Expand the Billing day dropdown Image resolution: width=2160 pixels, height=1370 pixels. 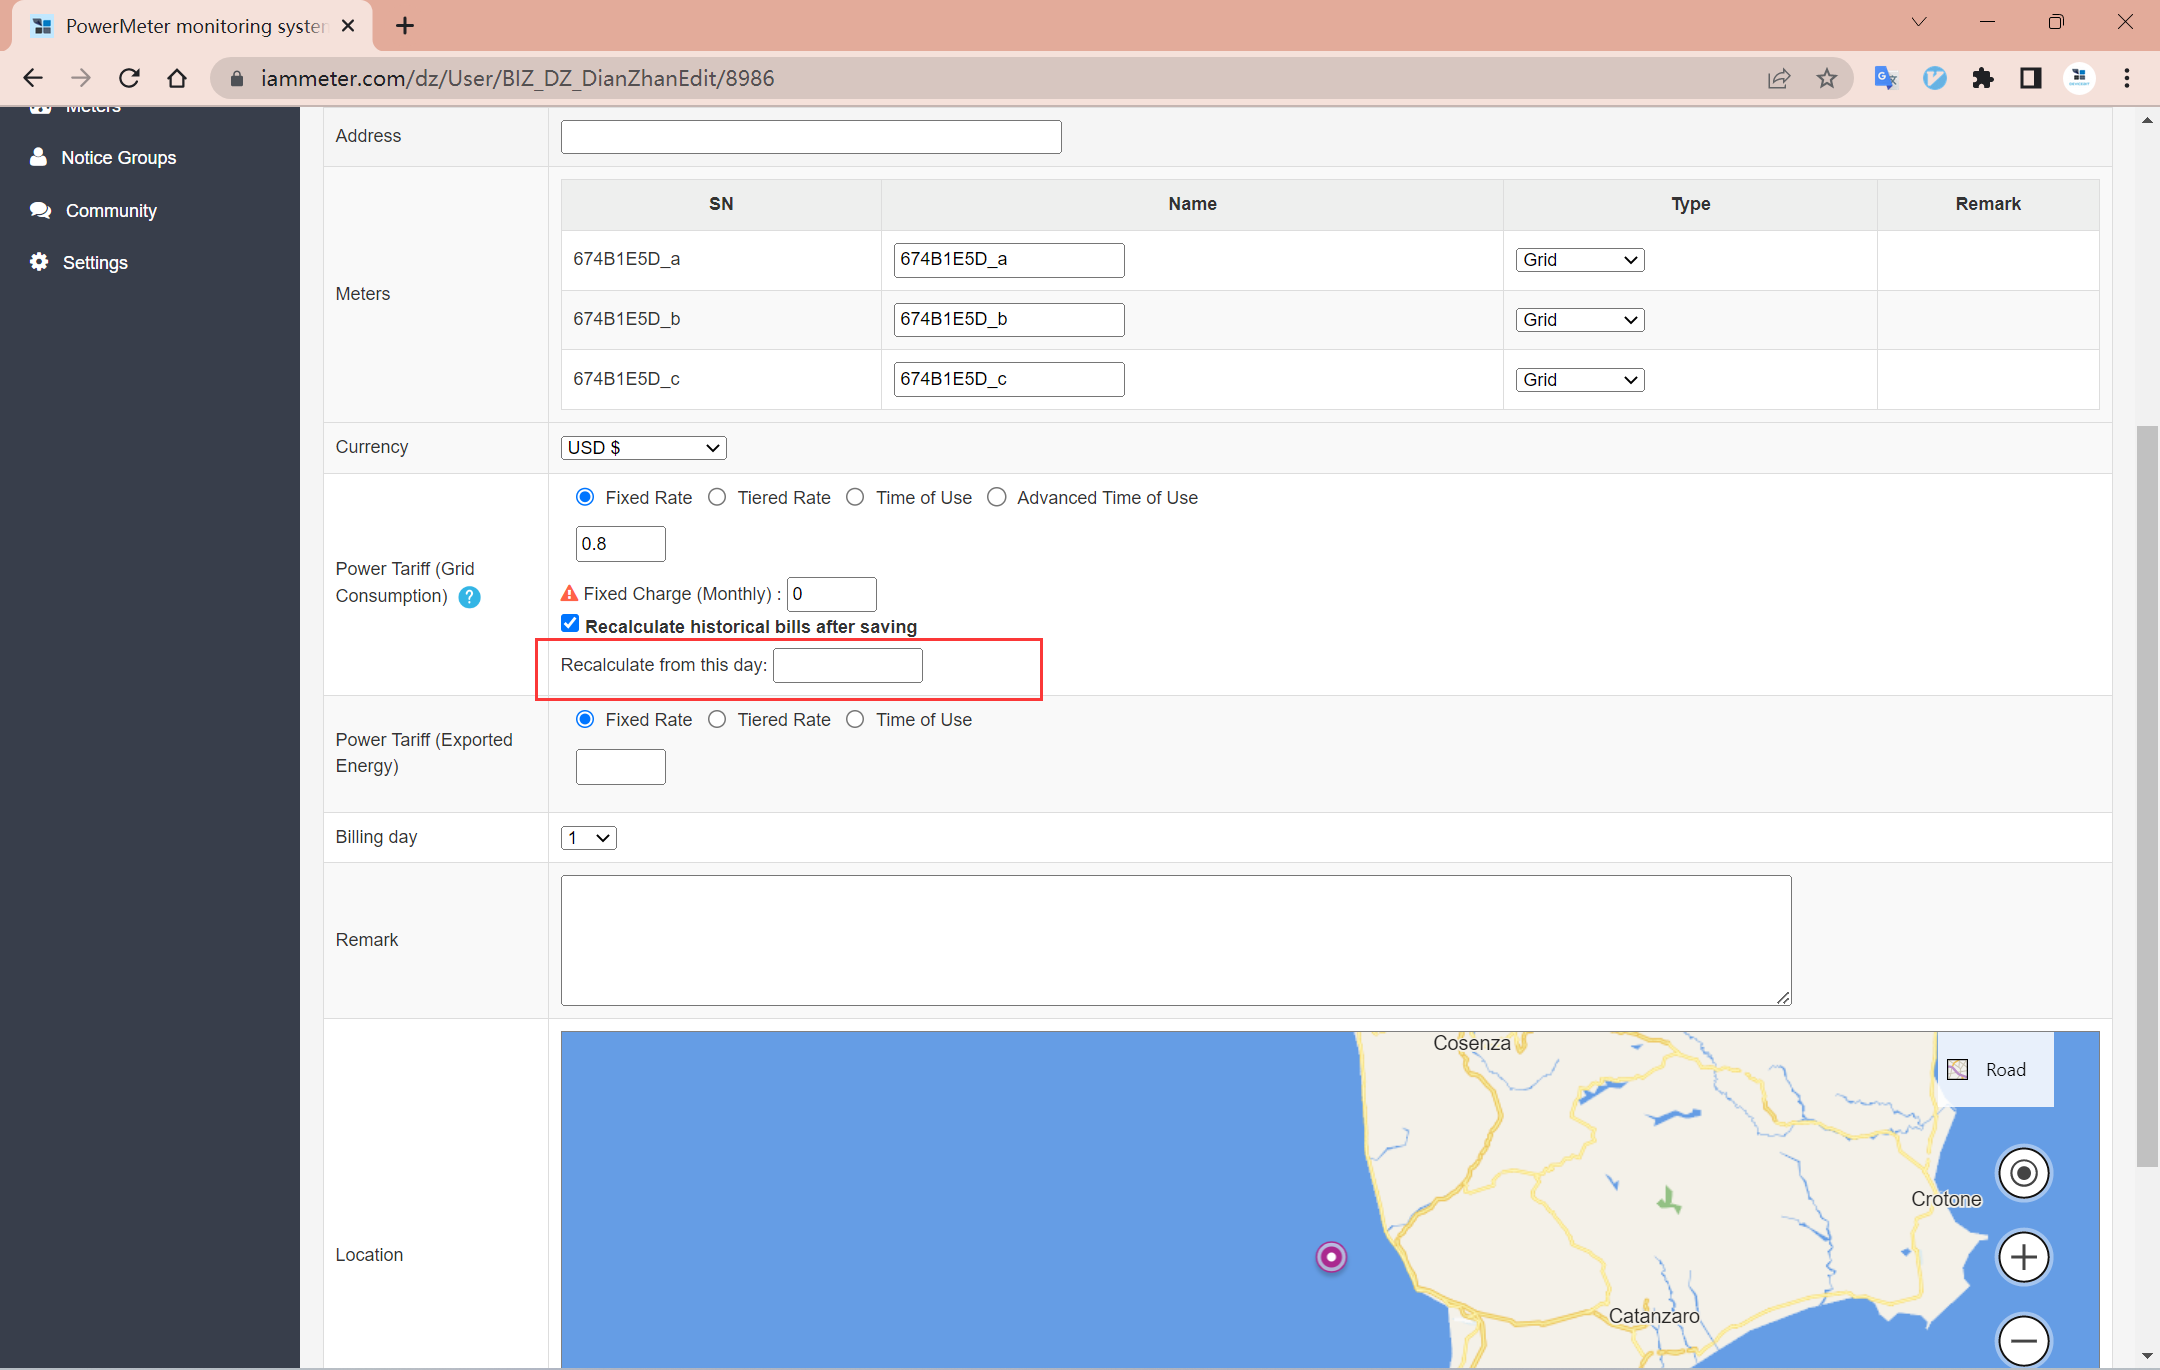click(588, 837)
